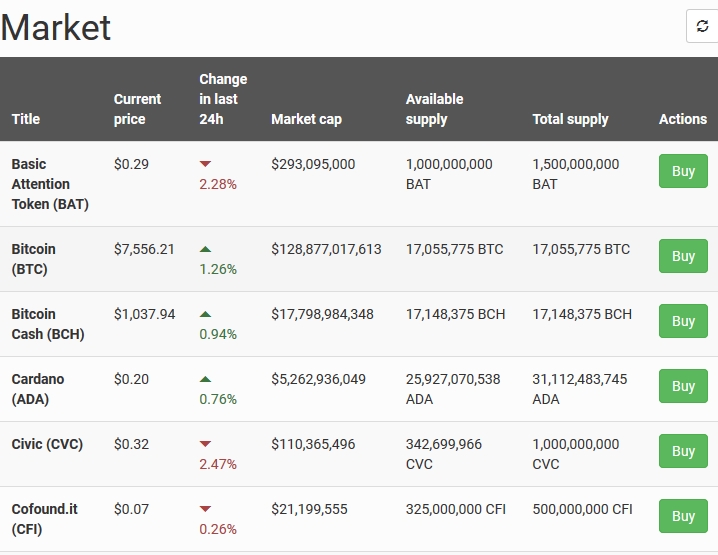Open the Cardano (ADA) title entry
The height and width of the screenshot is (555, 718).
[38, 389]
